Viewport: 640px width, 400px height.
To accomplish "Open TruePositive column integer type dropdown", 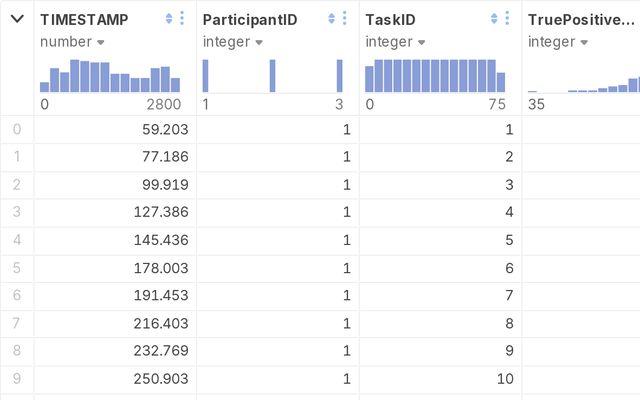I will coord(558,42).
